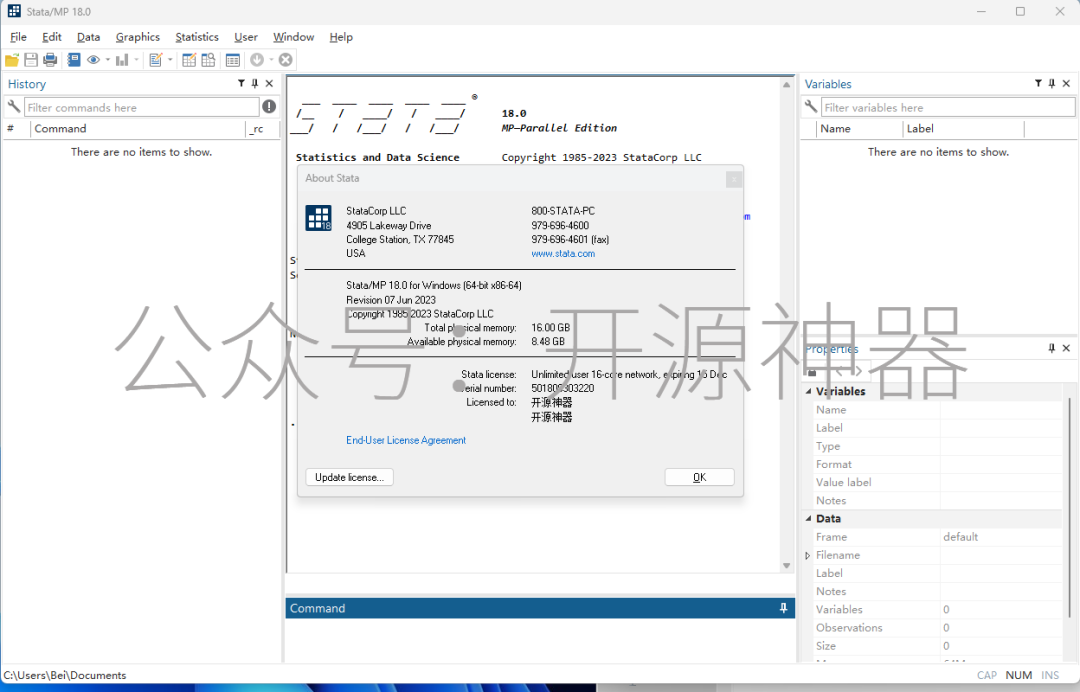Click the Print icon in toolbar
1080x692 pixels.
(x=50, y=60)
